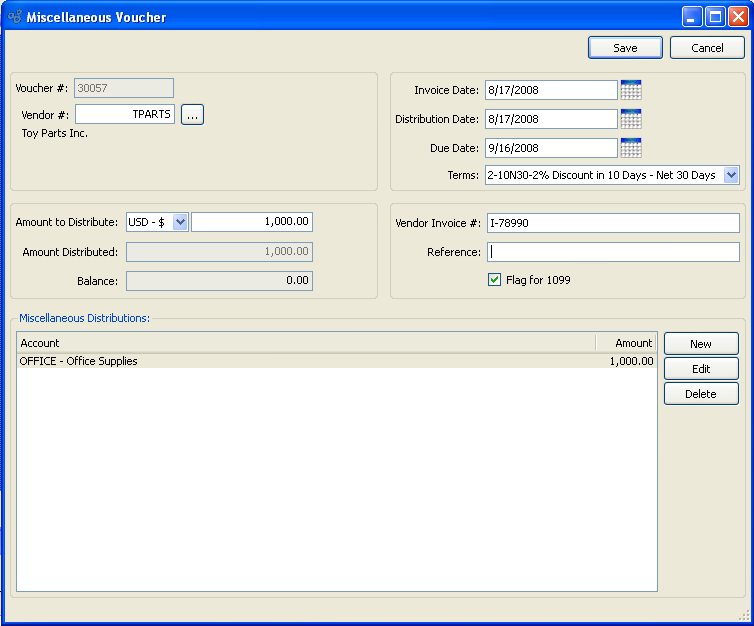Save the voucher
Image resolution: width=754 pixels, height=626 pixels.
tap(625, 48)
